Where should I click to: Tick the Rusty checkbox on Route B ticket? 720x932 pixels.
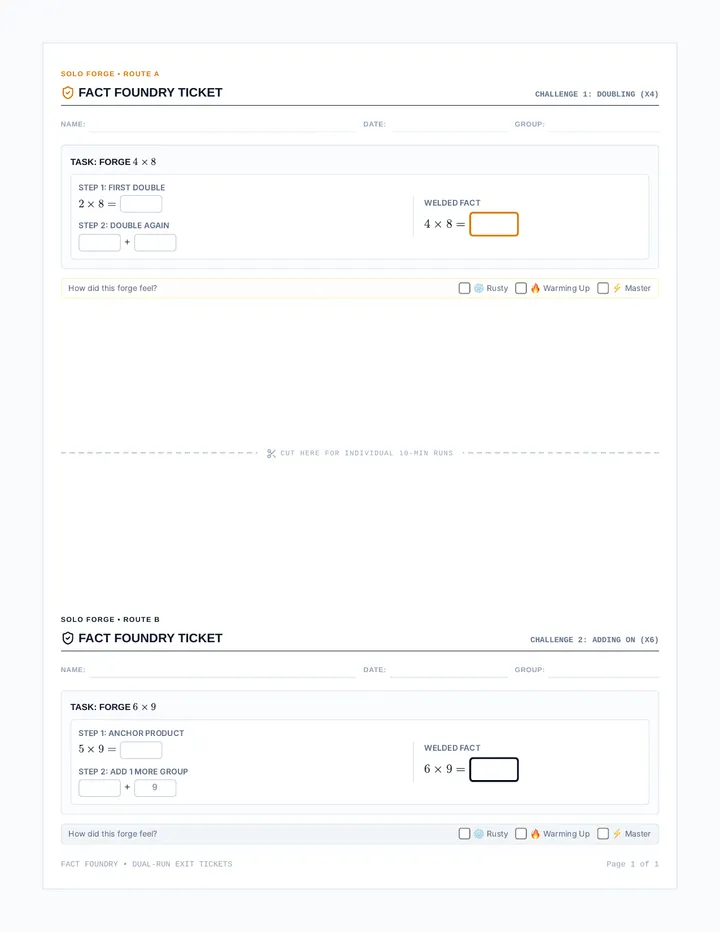[464, 834]
